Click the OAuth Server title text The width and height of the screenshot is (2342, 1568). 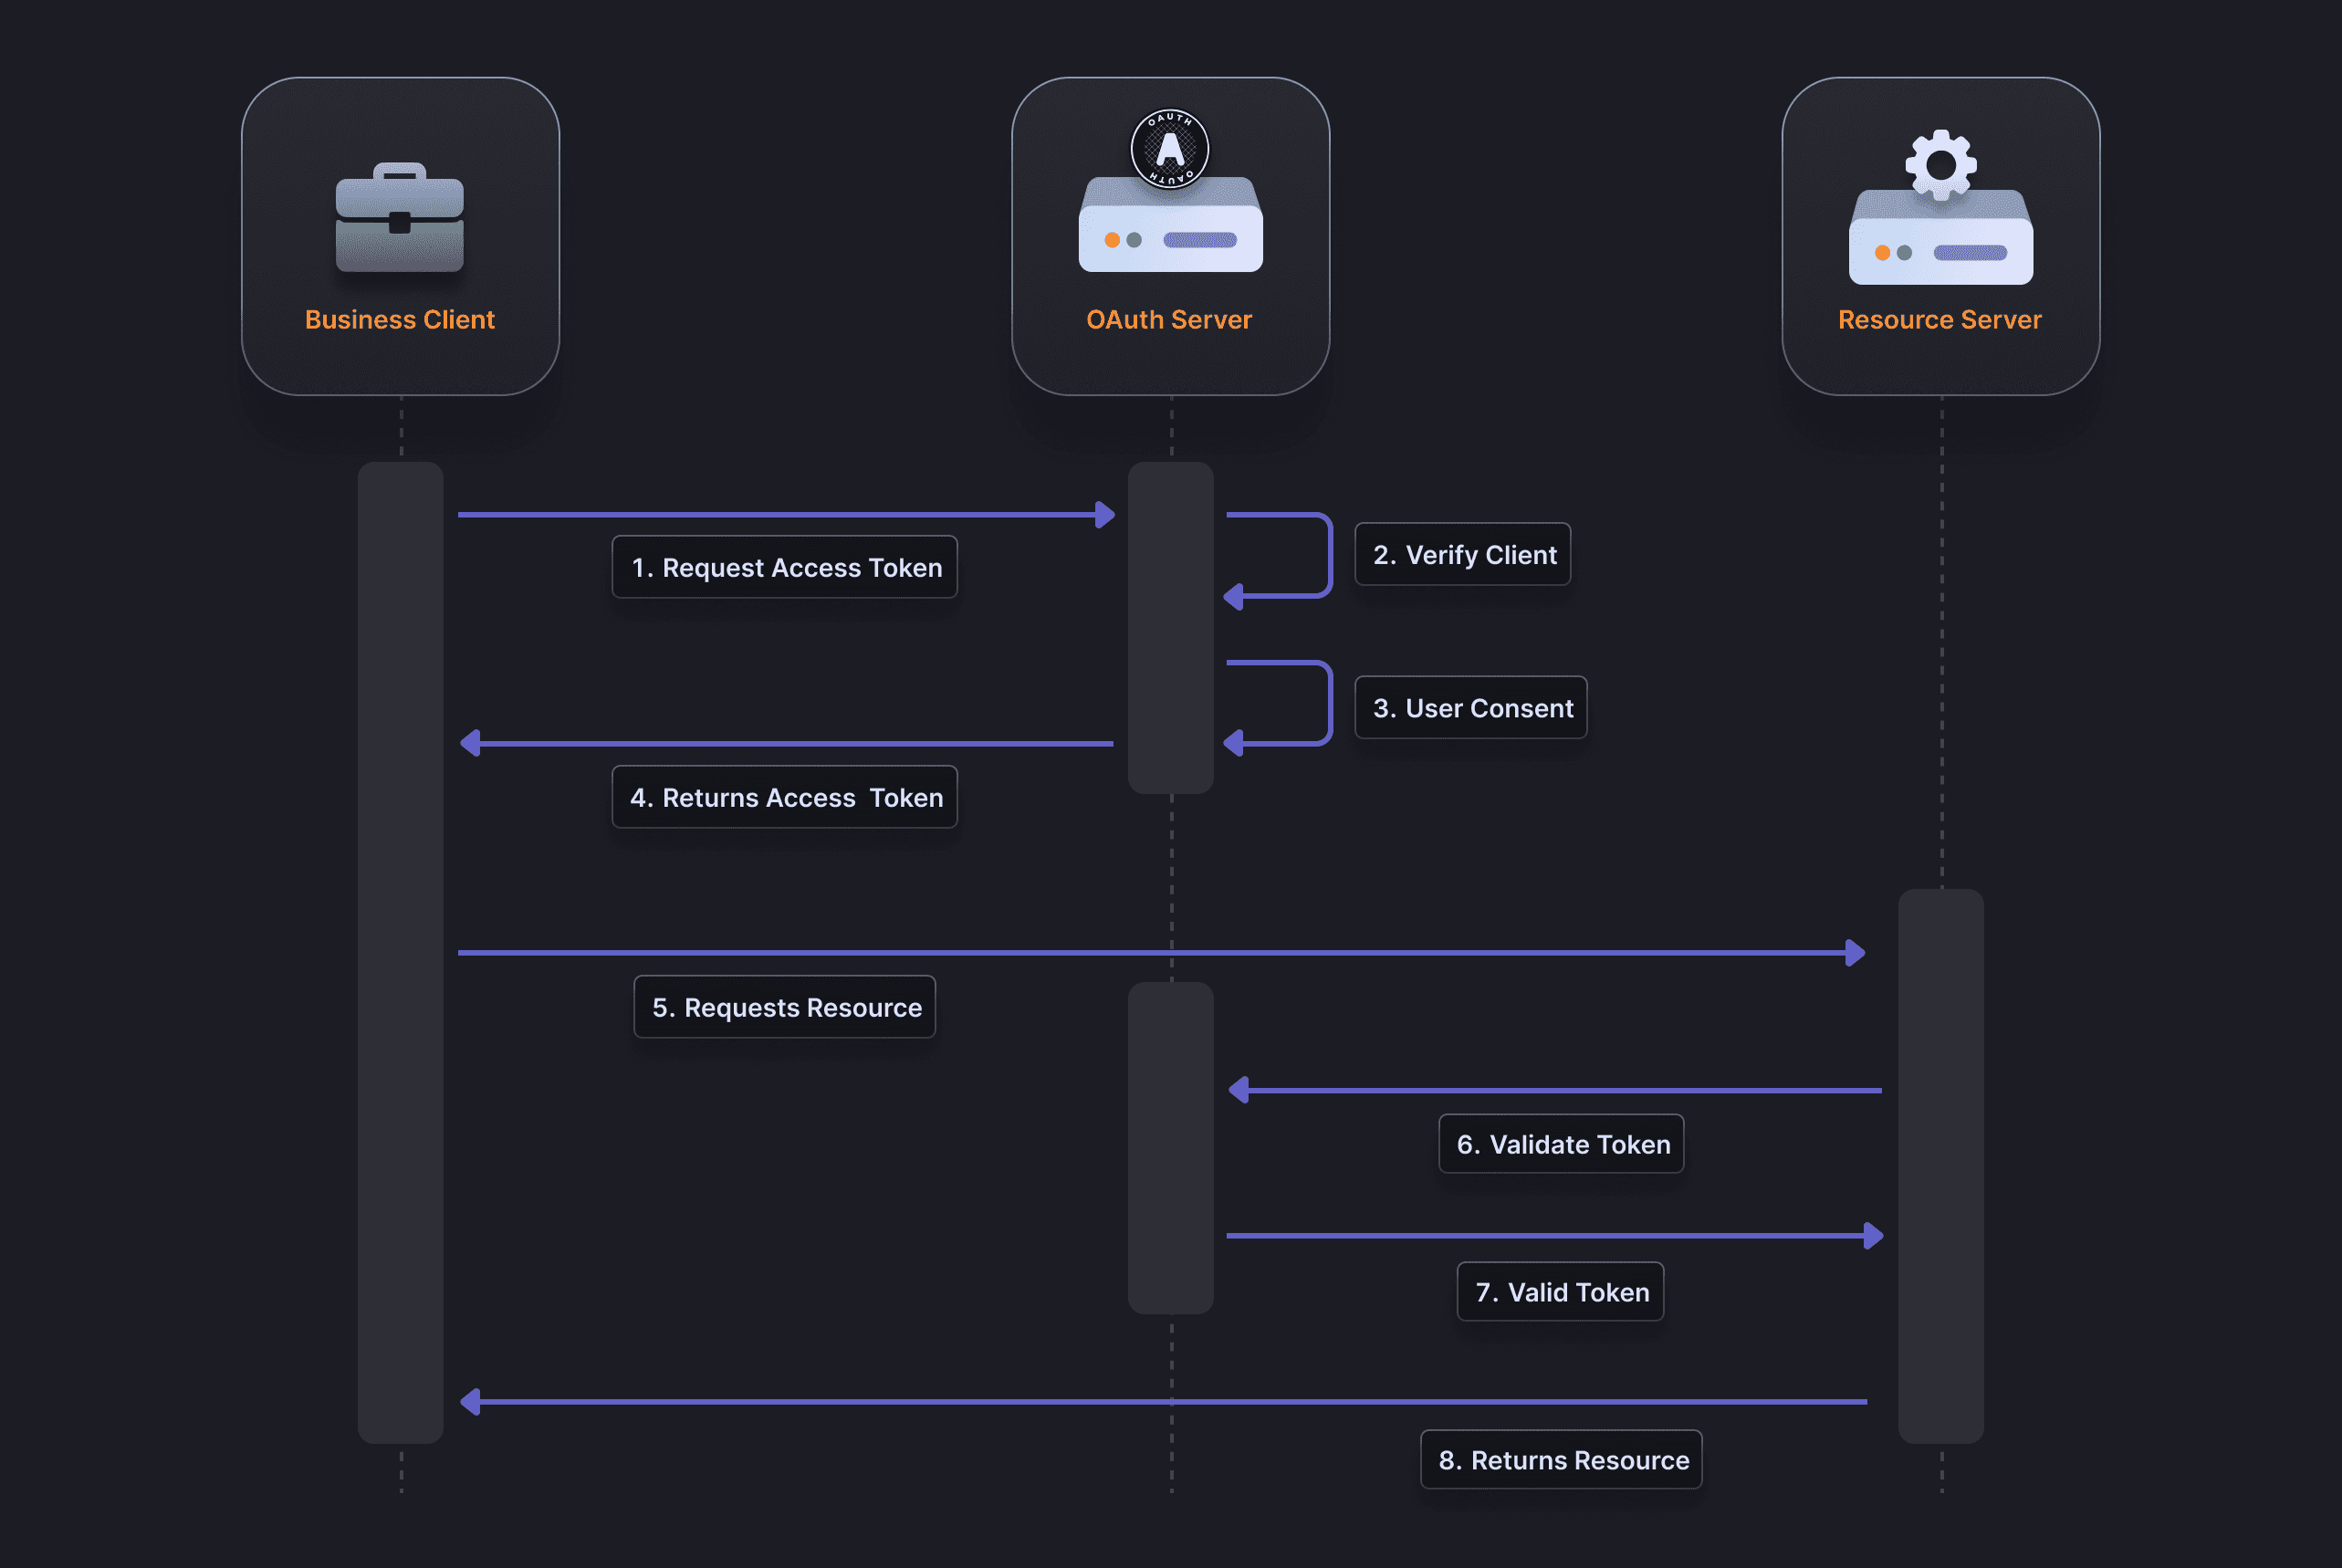(1170, 319)
